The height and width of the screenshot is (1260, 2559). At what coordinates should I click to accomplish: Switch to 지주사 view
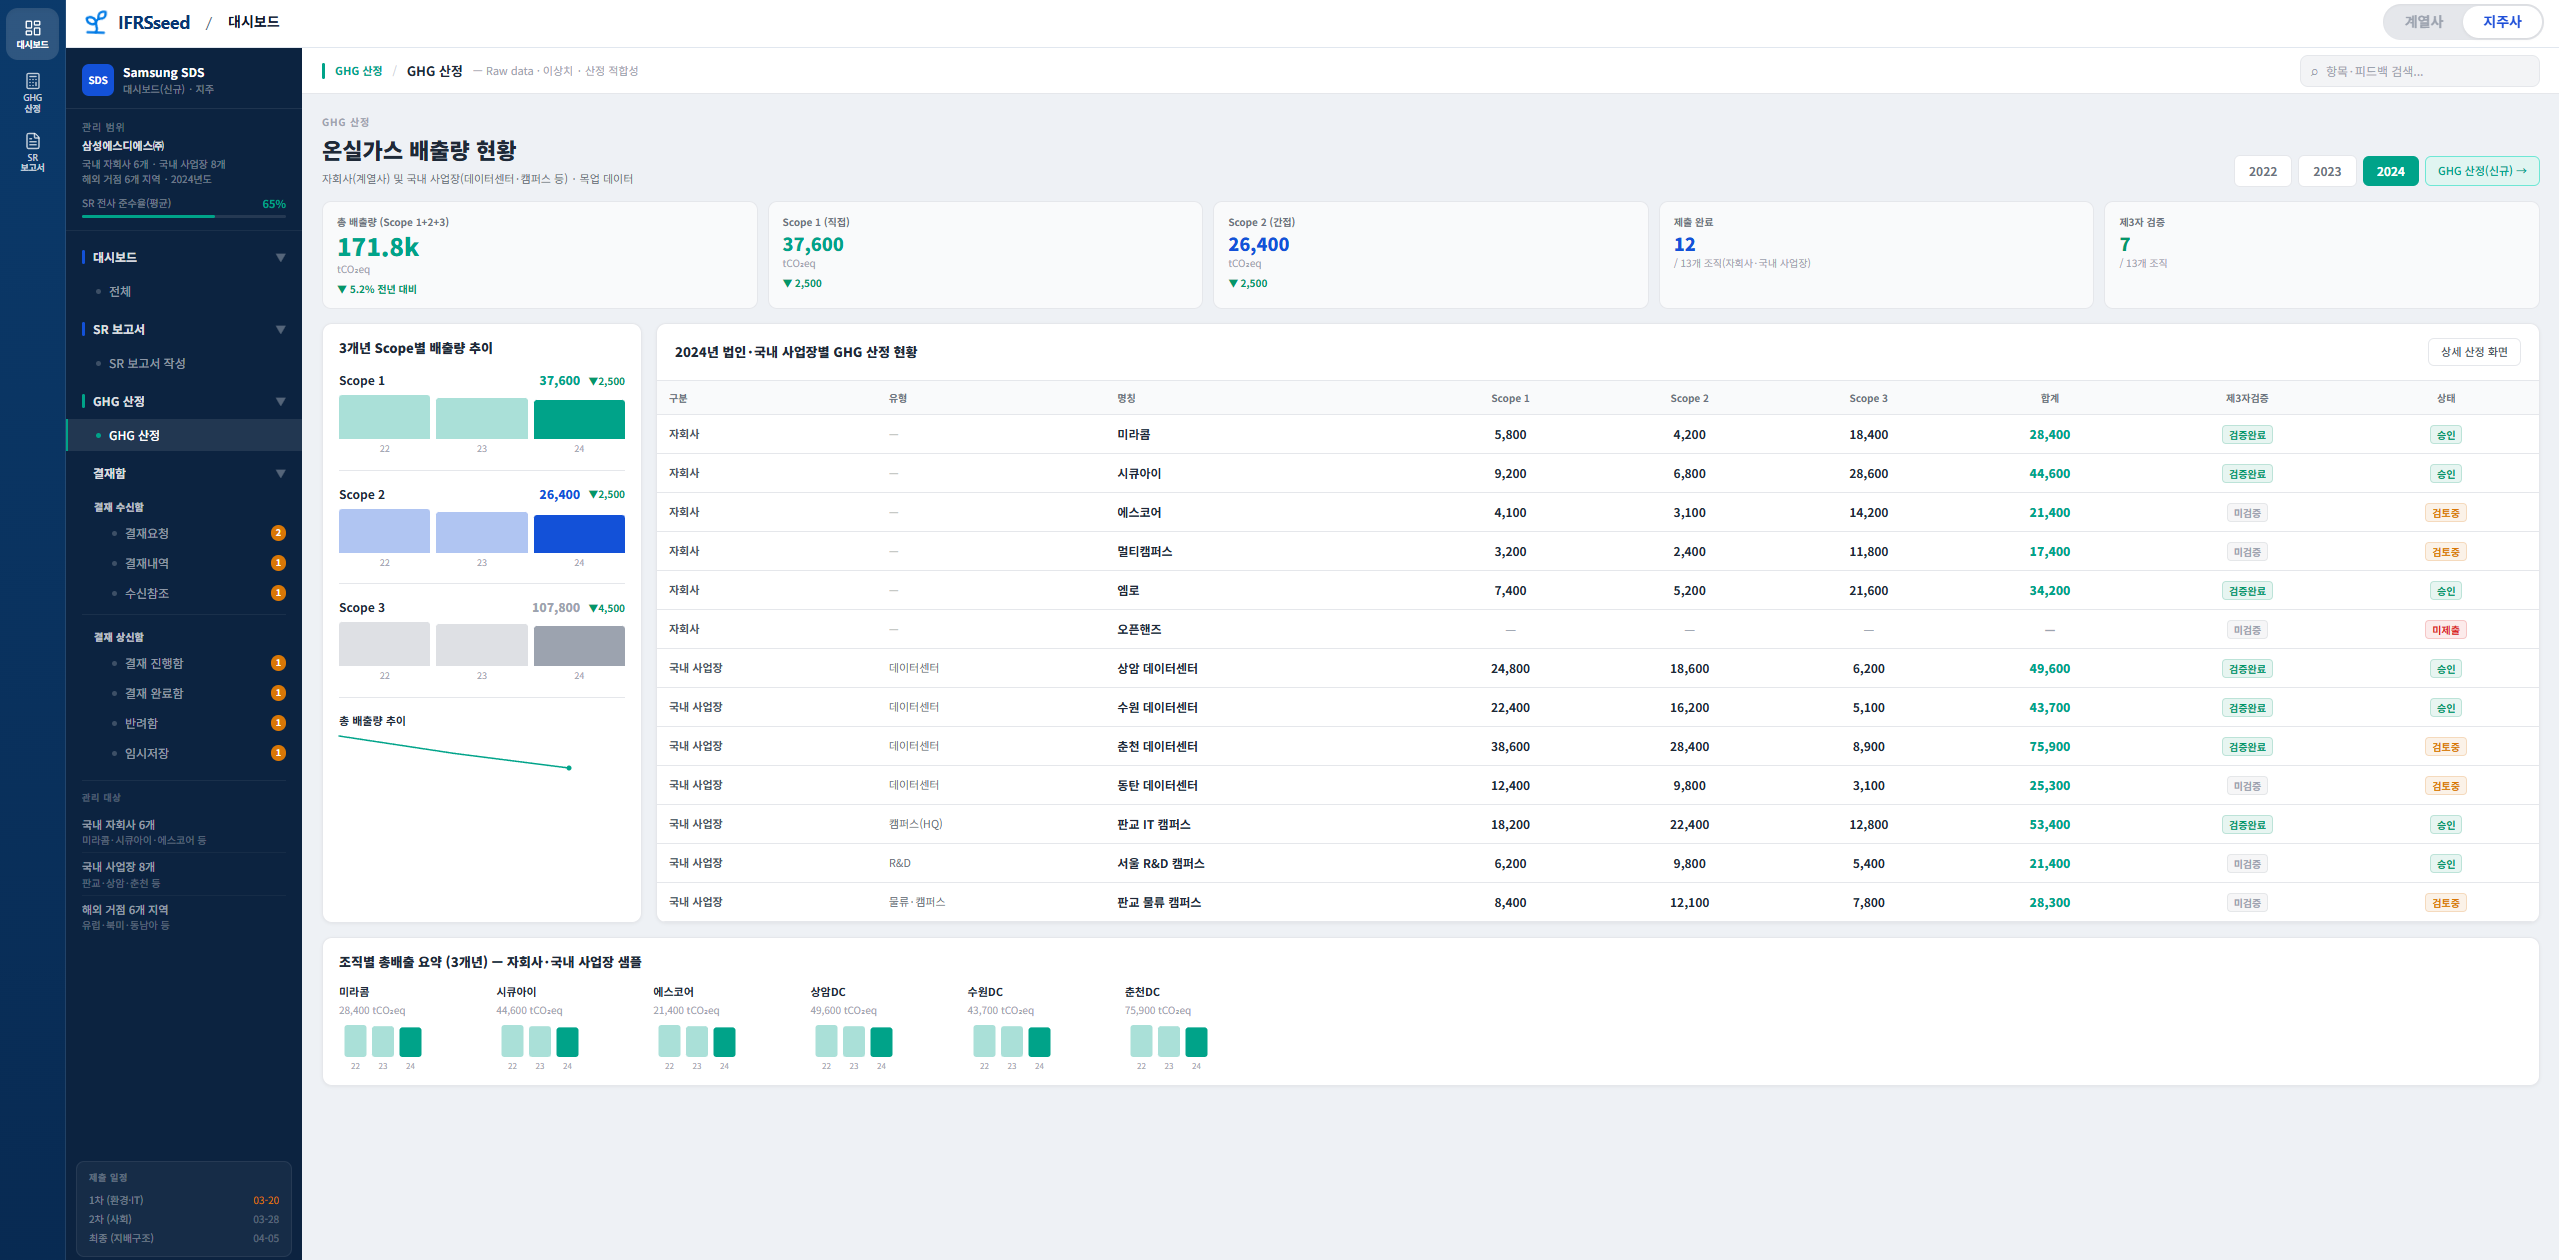click(2502, 22)
